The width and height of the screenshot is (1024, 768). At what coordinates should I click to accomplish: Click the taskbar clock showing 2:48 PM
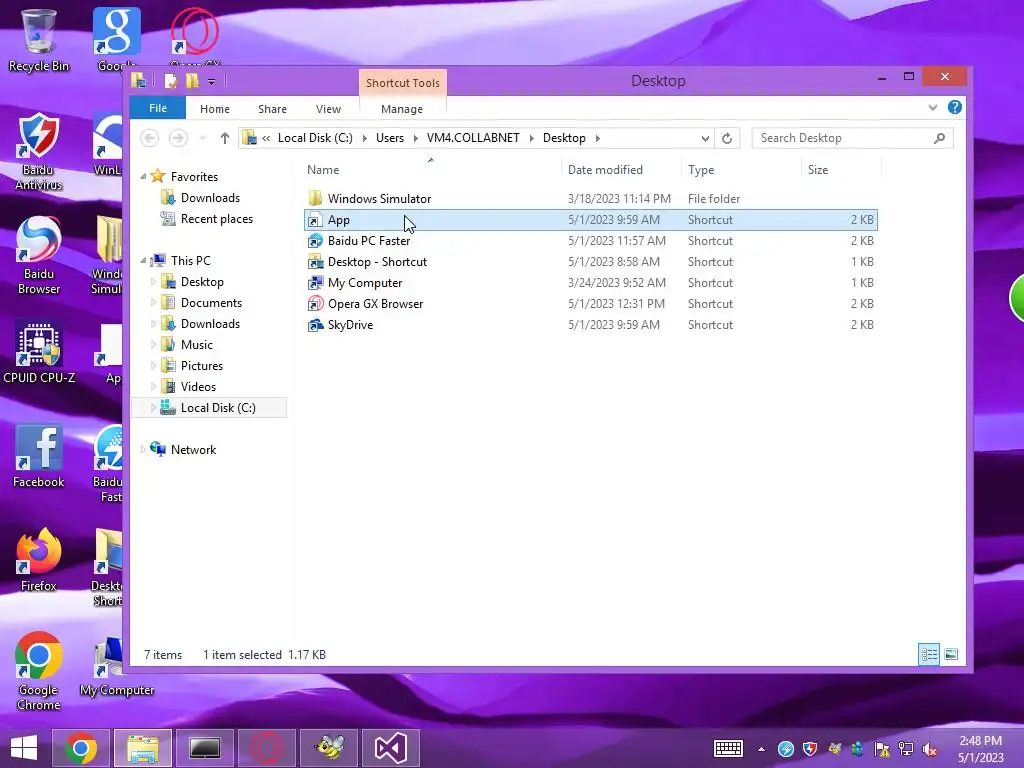(980, 749)
